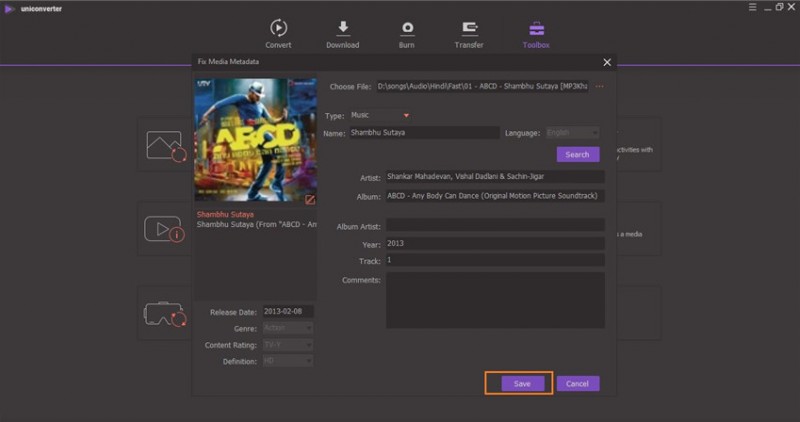
Task: Restore the uniconverter window size
Action: pyautogui.click(x=779, y=7)
